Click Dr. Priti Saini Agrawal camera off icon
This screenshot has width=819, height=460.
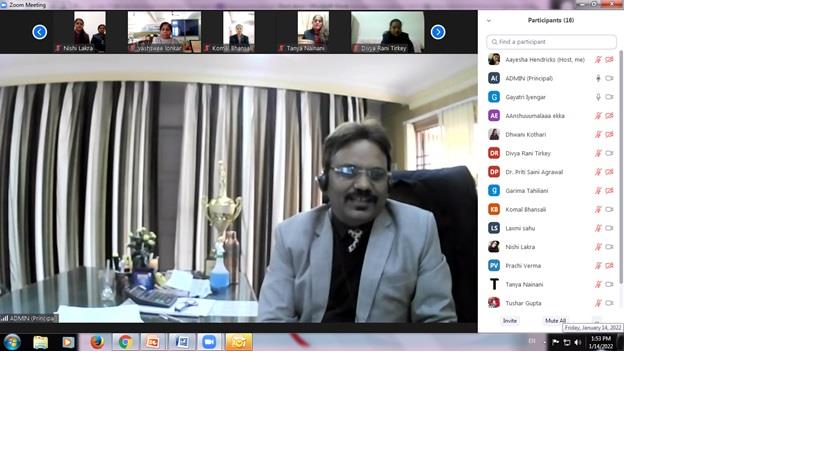609,172
